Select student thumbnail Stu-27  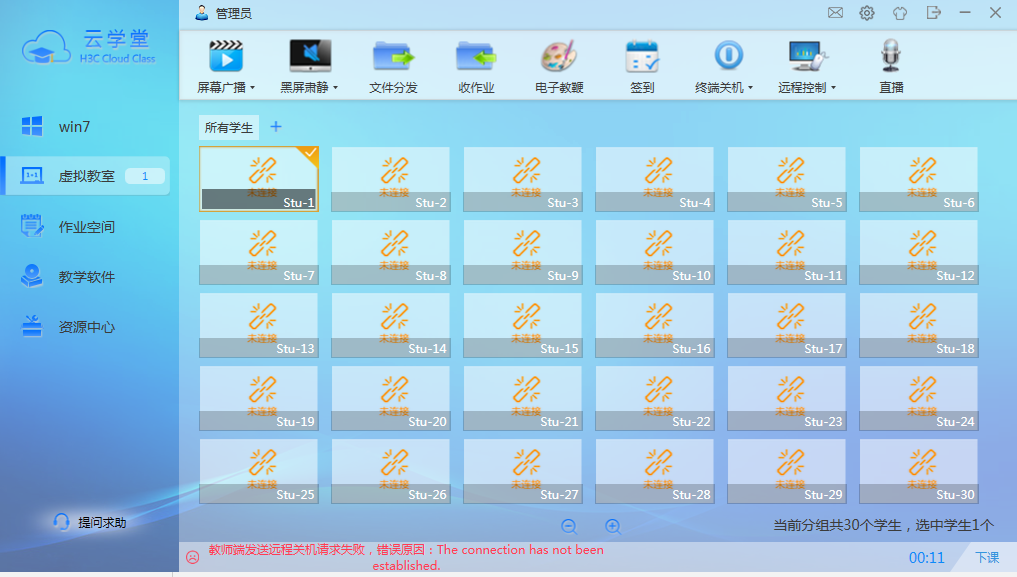(x=523, y=471)
